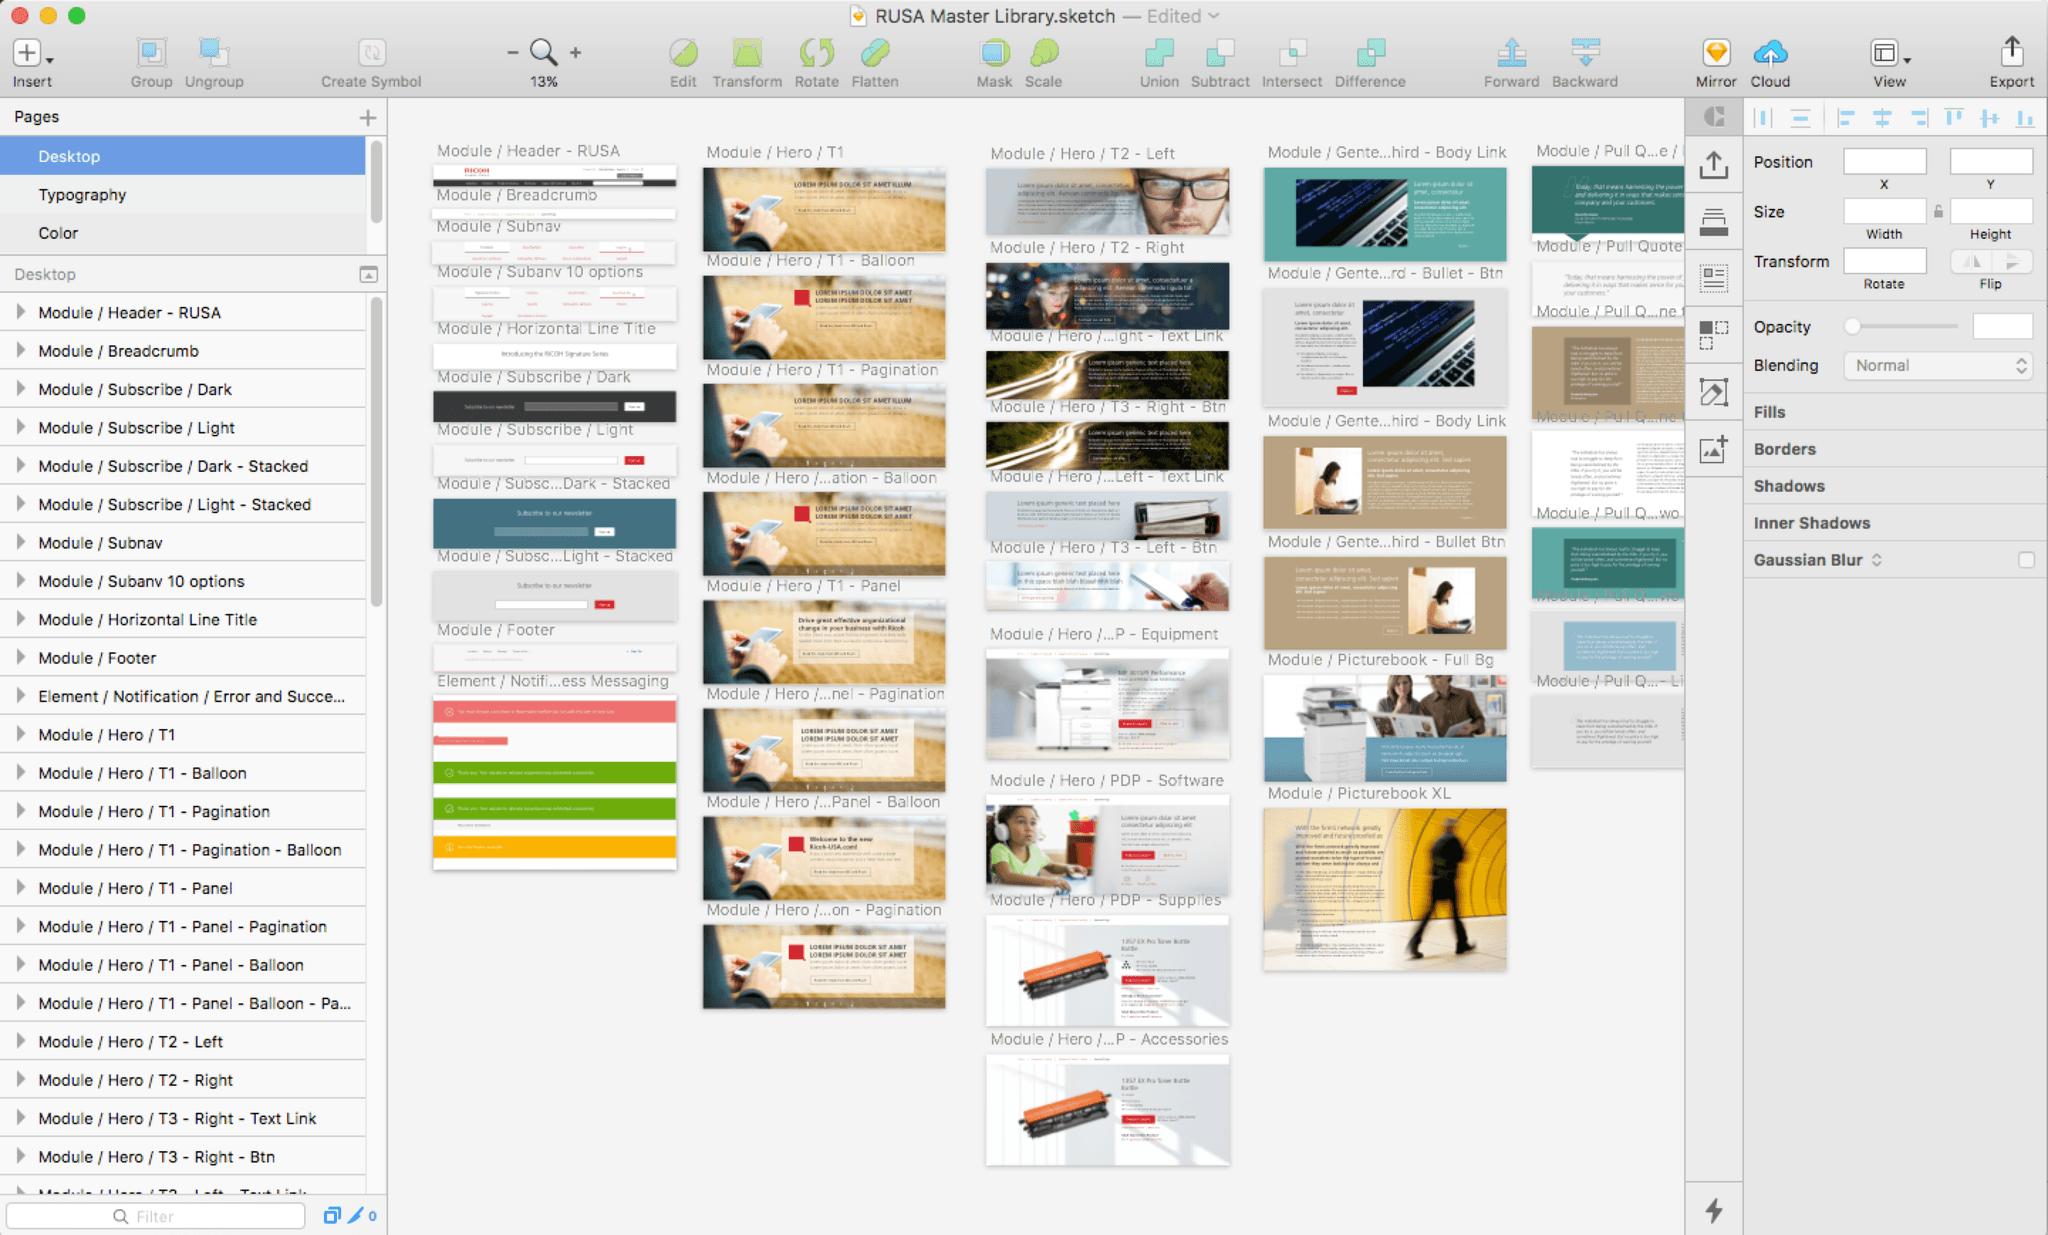Click the Rotate tool icon
This screenshot has width=2048, height=1235.
coord(816,52)
